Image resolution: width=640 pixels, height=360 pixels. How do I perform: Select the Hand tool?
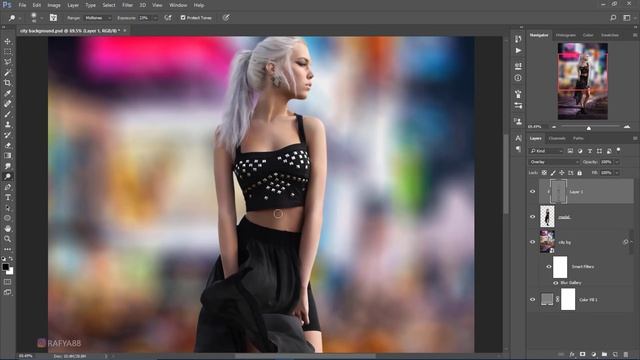click(7, 229)
